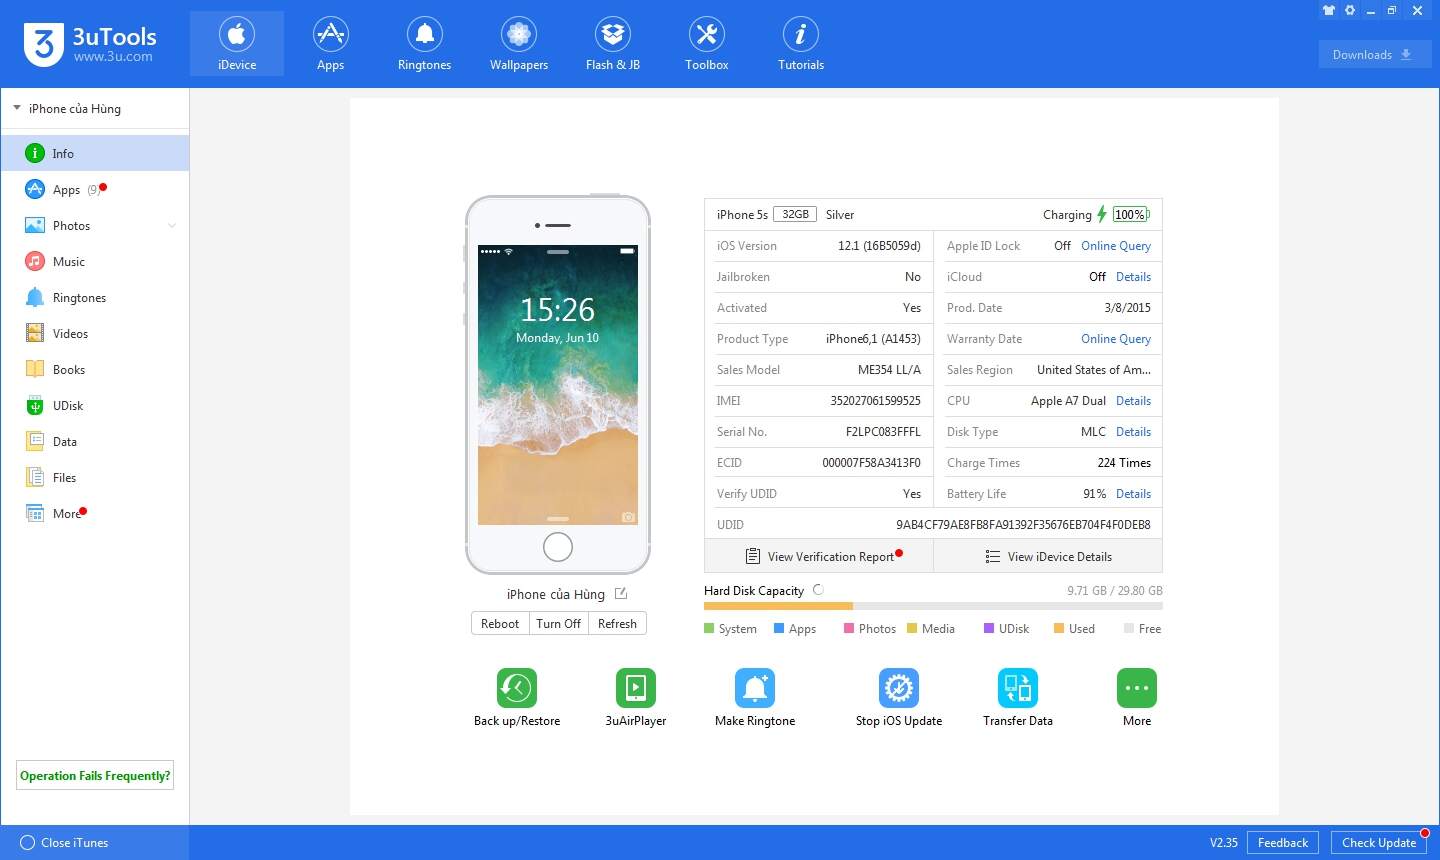
Task: Open the Toolbox section
Action: [x=706, y=45]
